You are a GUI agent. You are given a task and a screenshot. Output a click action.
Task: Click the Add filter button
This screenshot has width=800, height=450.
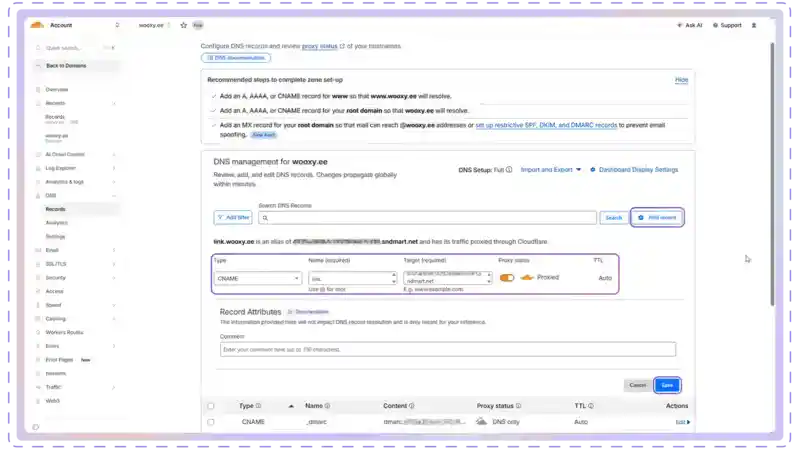point(233,217)
